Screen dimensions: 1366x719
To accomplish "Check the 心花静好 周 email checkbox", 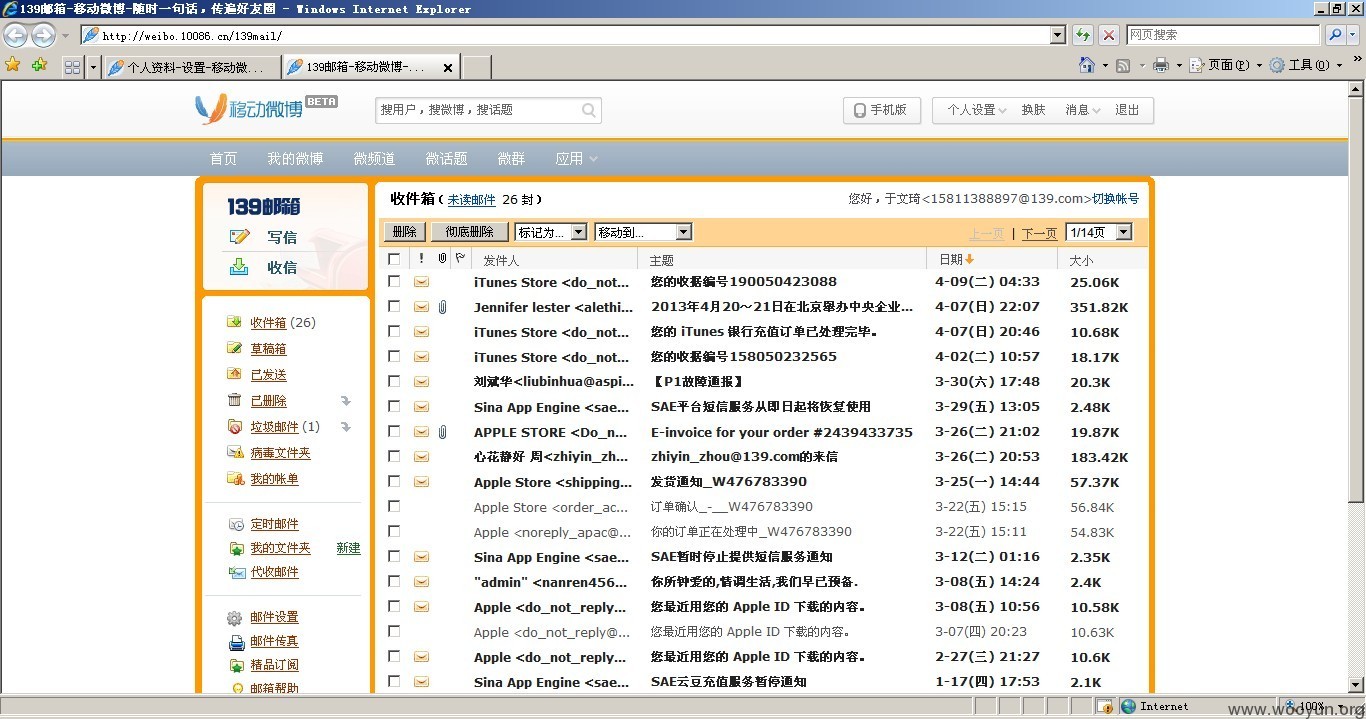I will tap(394, 456).
